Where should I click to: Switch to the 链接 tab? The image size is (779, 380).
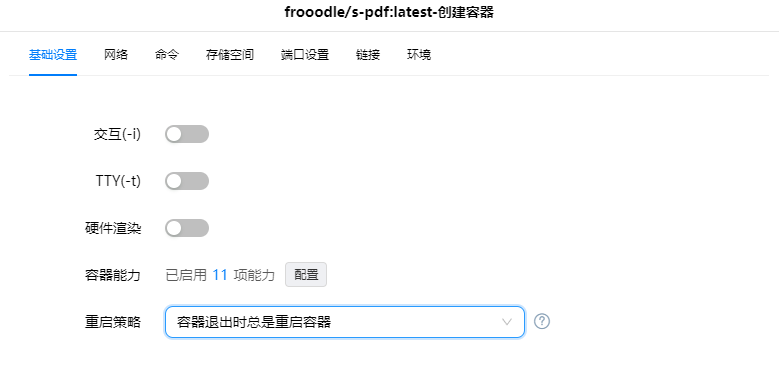pyautogui.click(x=368, y=55)
